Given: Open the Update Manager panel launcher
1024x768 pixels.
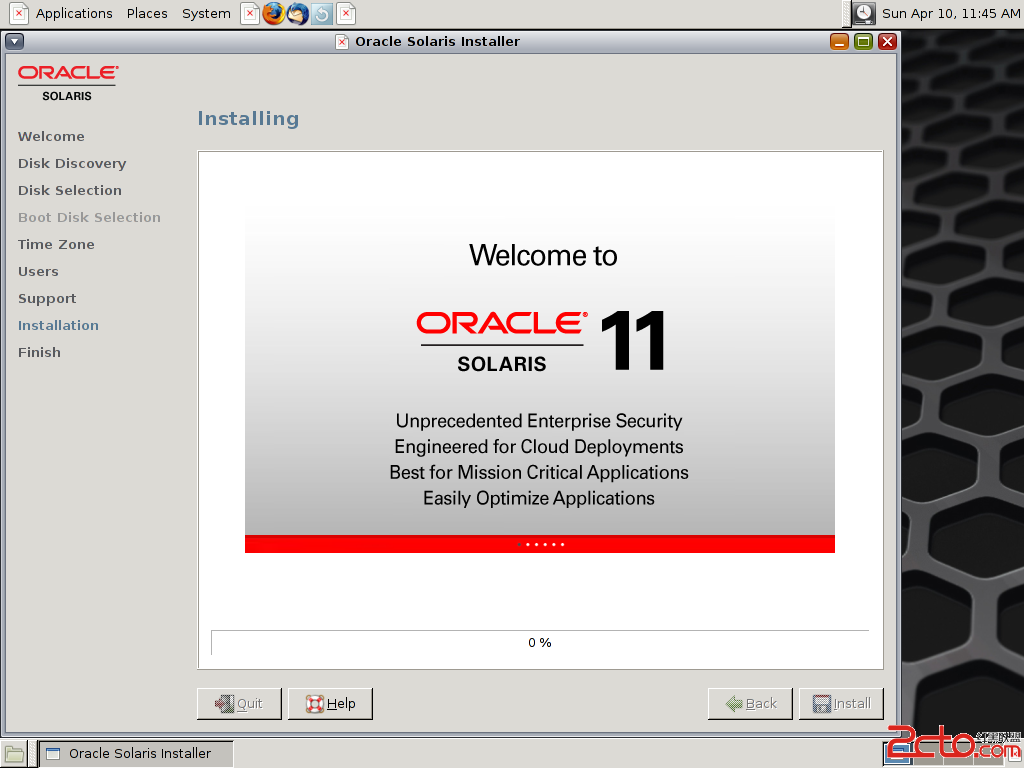Looking at the screenshot, I should pos(321,13).
